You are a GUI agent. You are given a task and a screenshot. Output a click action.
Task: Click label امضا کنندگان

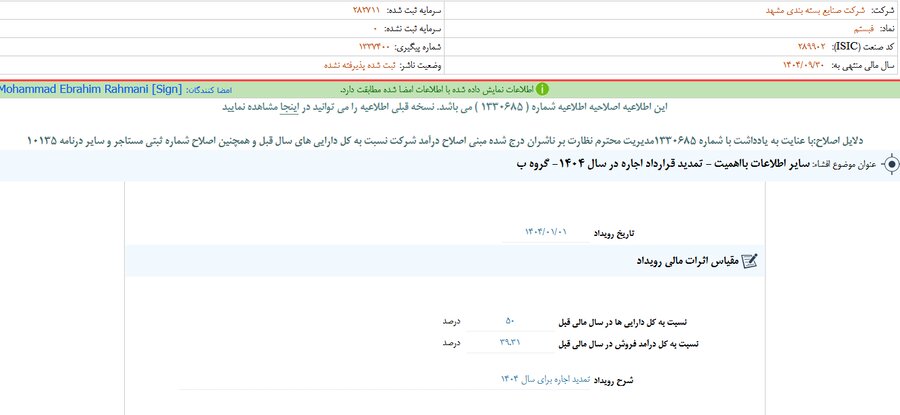click(x=209, y=90)
